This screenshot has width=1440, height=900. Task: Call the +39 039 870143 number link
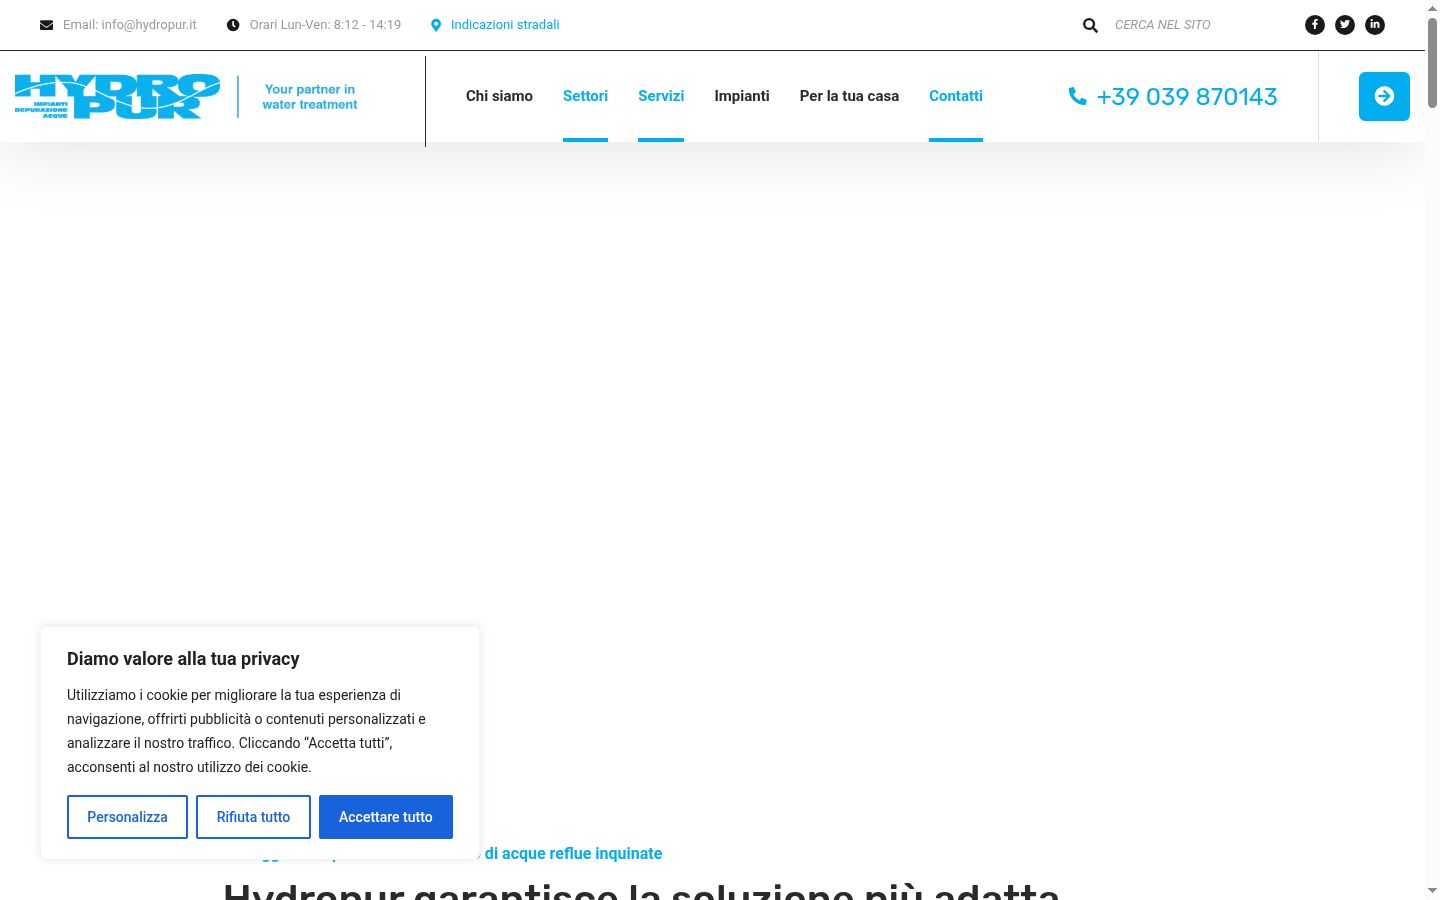pos(1187,96)
